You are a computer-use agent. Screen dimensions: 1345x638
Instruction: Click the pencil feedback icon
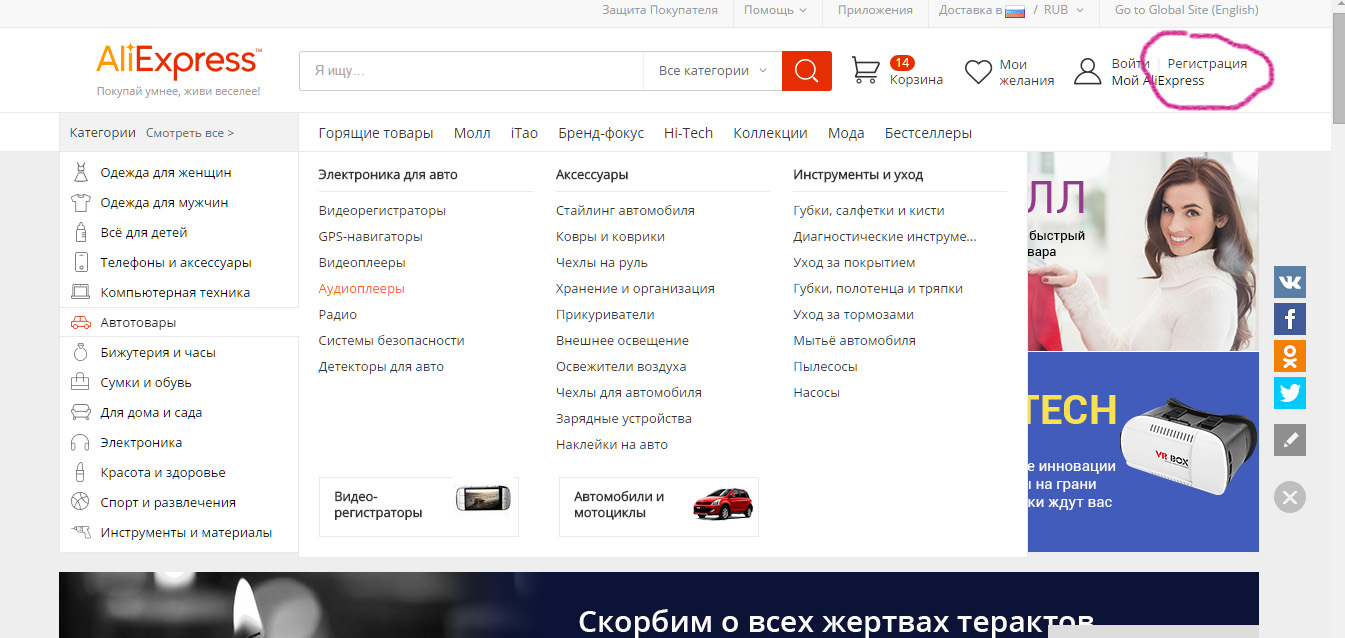(1289, 440)
